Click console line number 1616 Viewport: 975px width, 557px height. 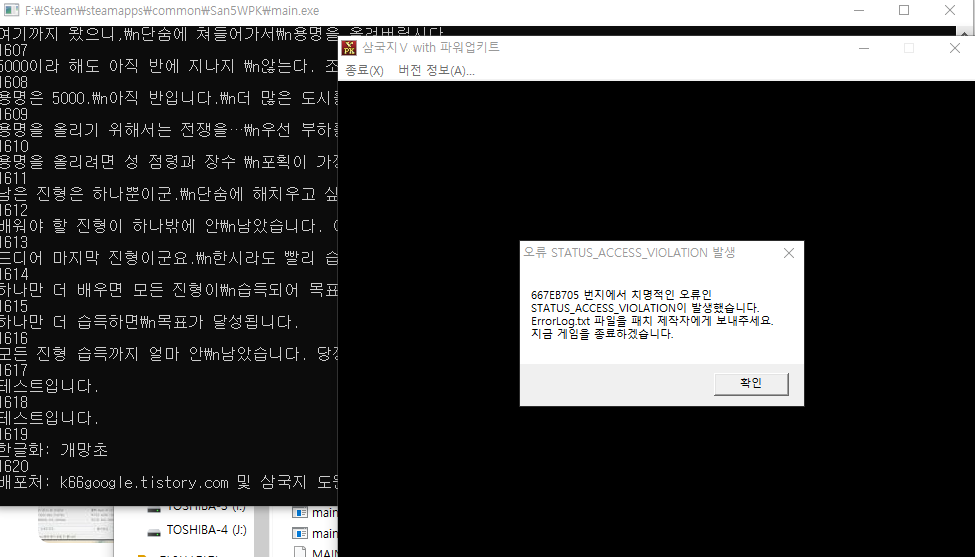[x=14, y=338]
